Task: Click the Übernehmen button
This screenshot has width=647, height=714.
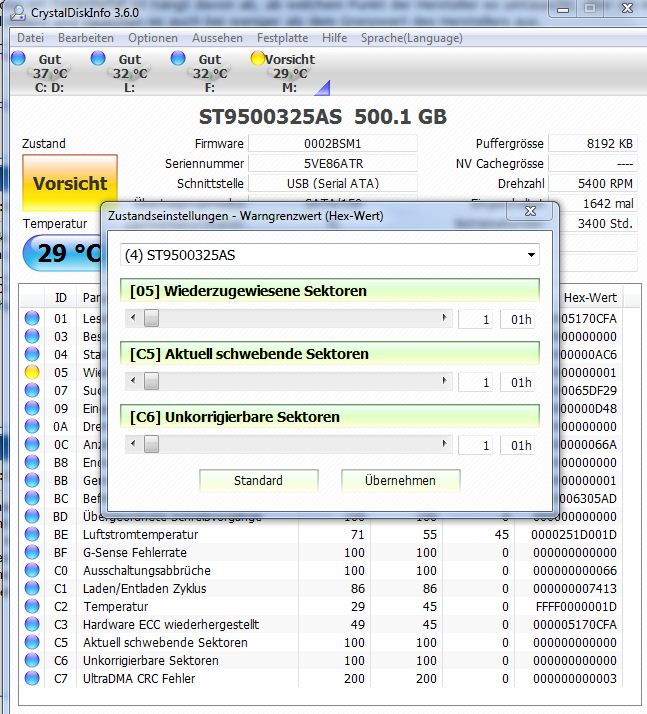Action: coord(401,480)
